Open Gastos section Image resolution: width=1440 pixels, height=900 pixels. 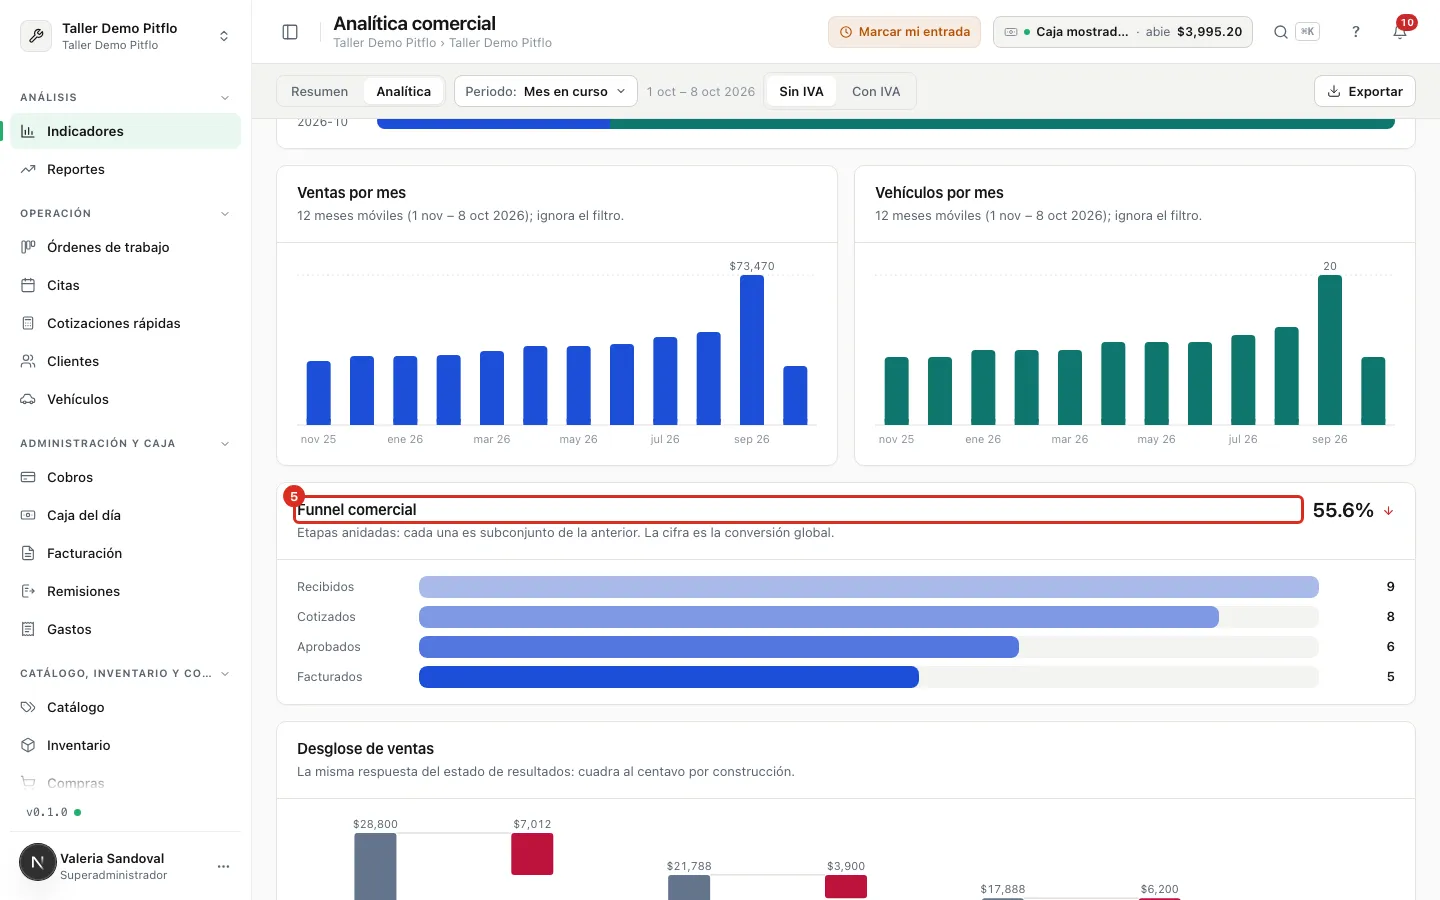click(x=125, y=629)
